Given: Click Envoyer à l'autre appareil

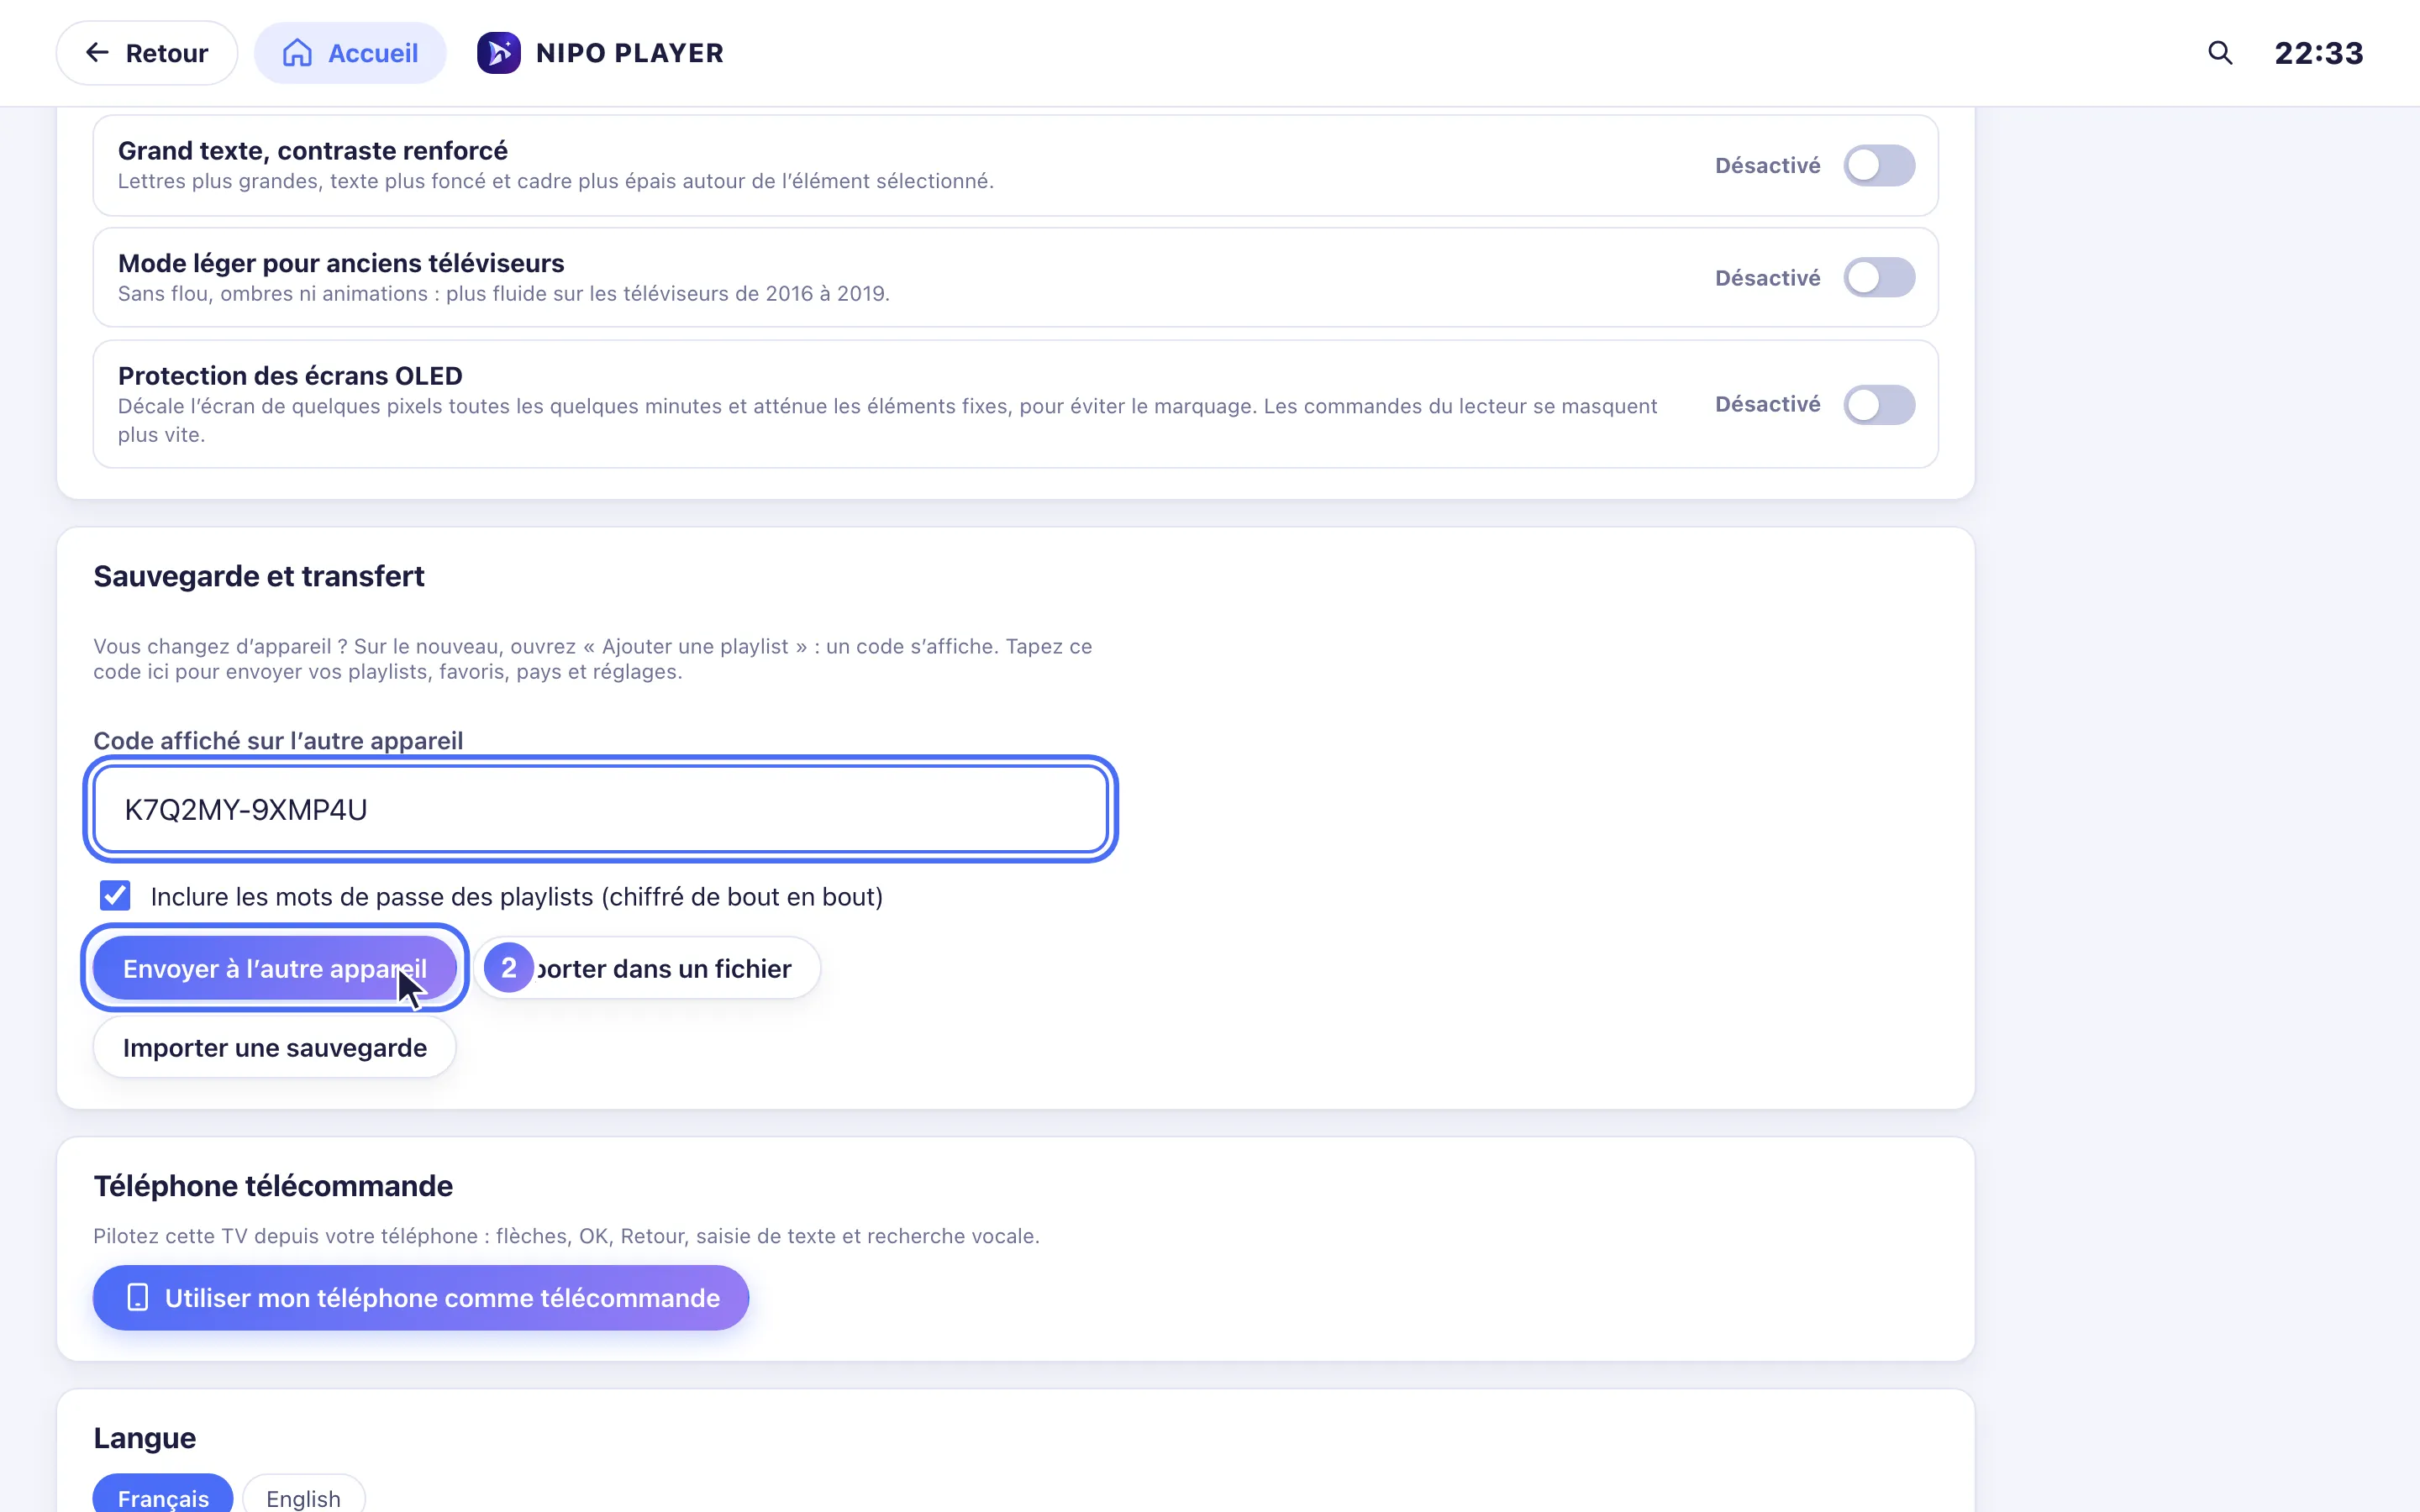Looking at the screenshot, I should click(x=274, y=968).
